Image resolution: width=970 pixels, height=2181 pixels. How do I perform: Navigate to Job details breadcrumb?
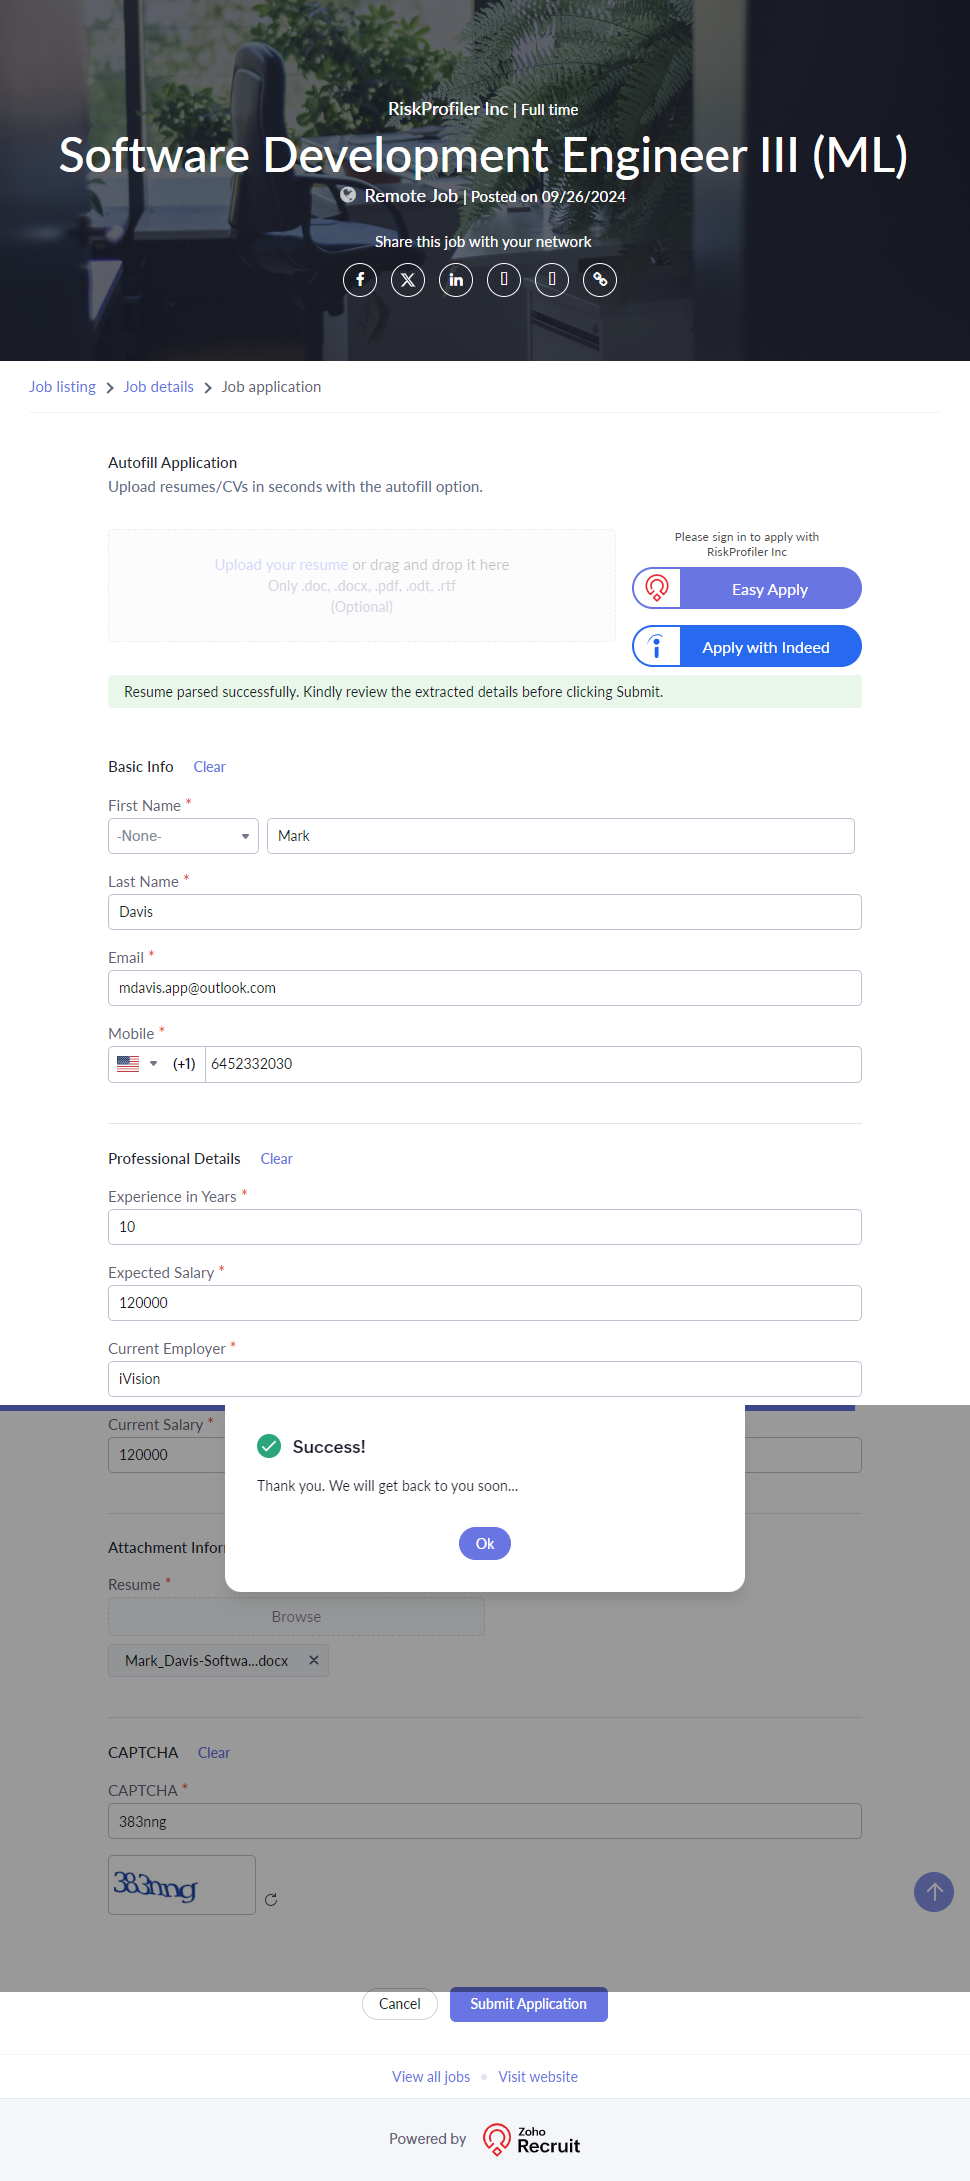click(159, 387)
